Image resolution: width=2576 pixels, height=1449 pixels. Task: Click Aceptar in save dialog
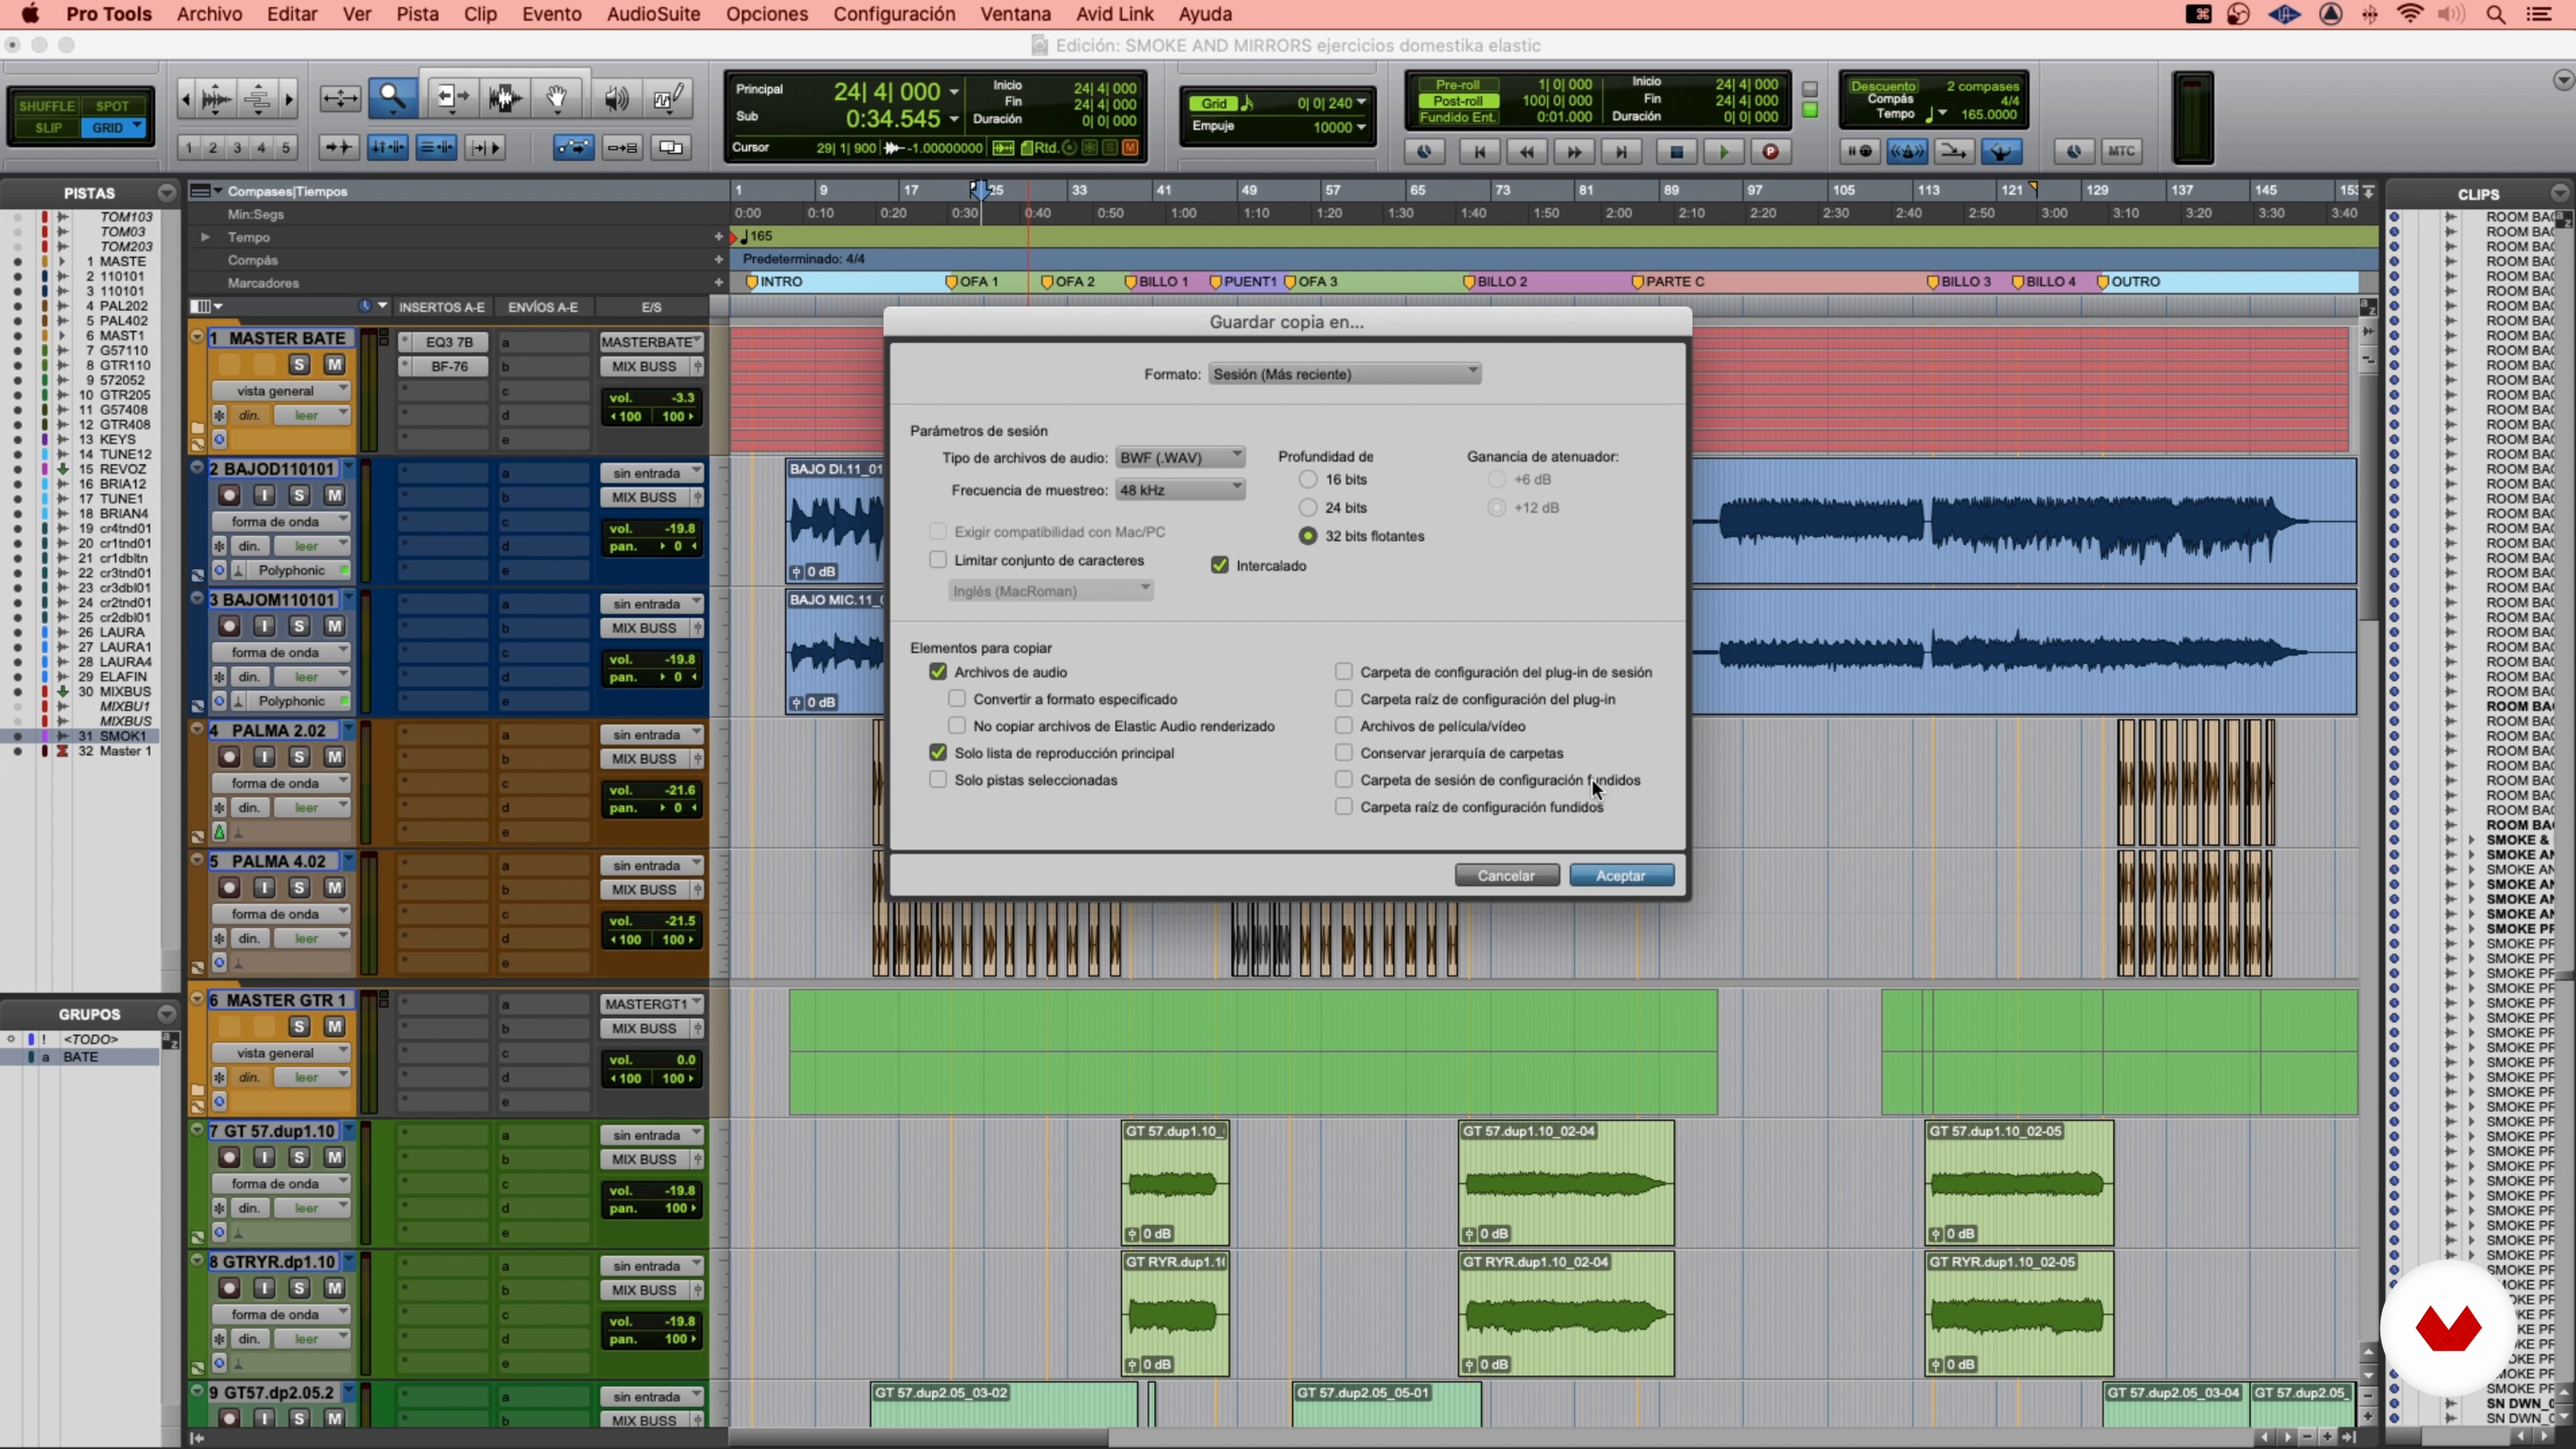pyautogui.click(x=1620, y=876)
